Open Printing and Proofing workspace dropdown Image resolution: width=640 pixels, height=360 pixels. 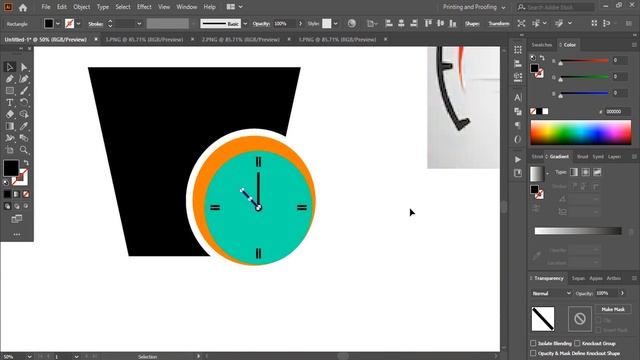pyautogui.click(x=474, y=7)
